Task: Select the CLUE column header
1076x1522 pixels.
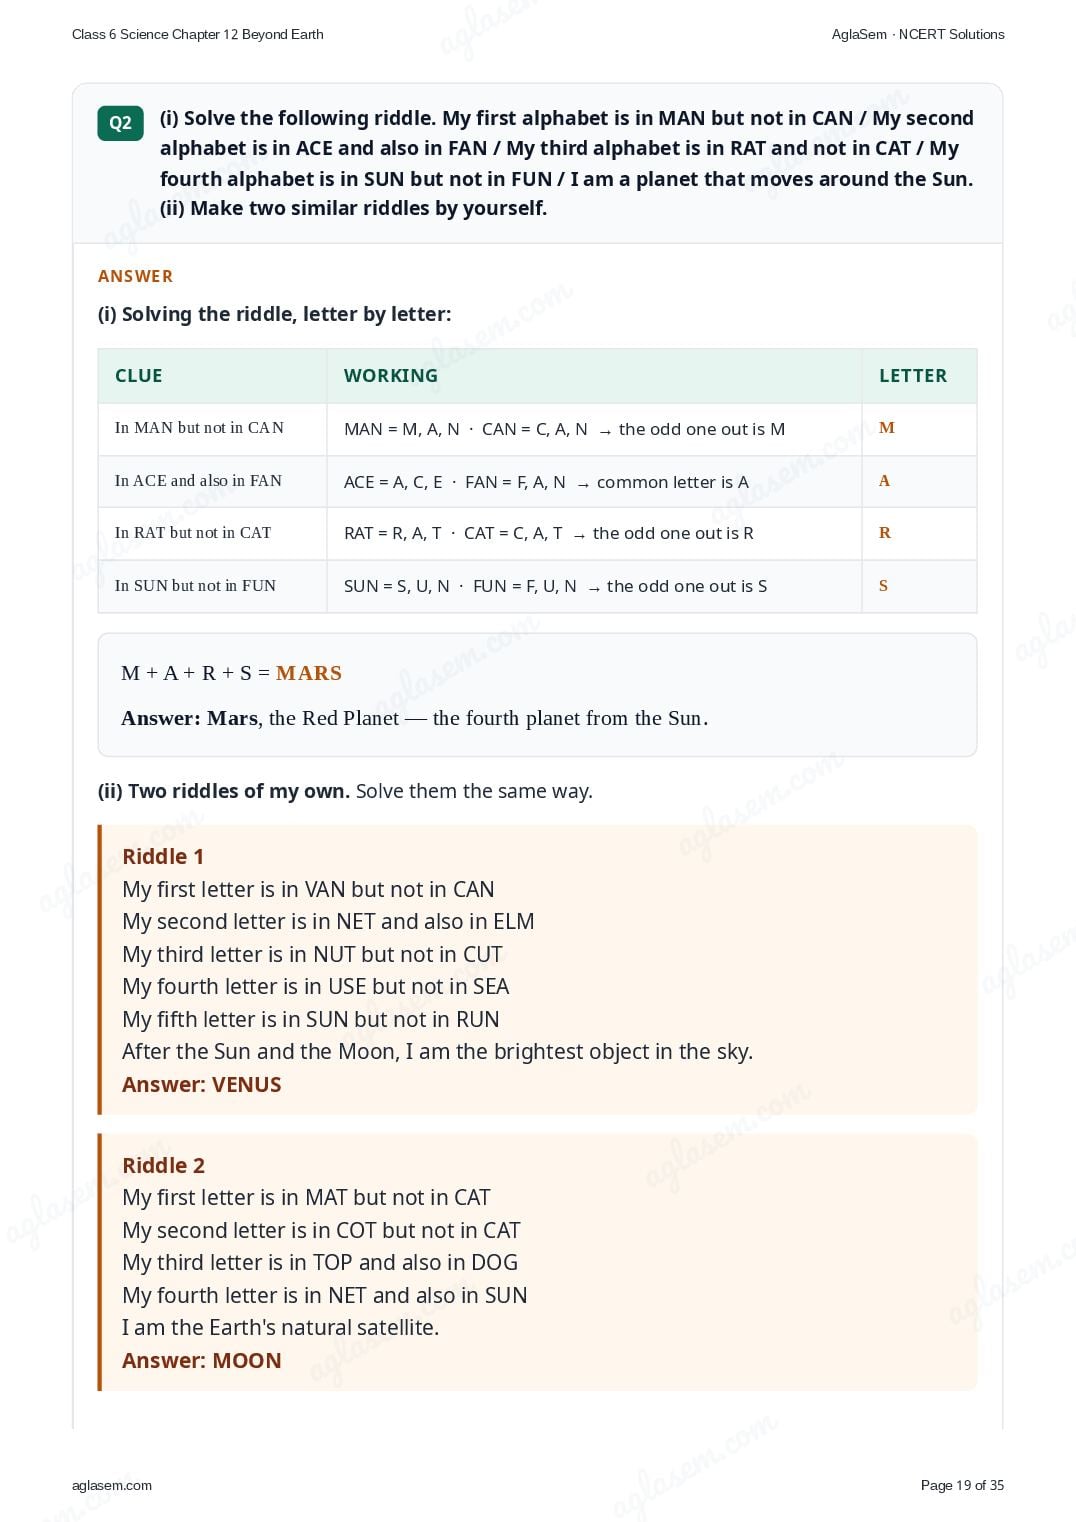Action: (139, 376)
